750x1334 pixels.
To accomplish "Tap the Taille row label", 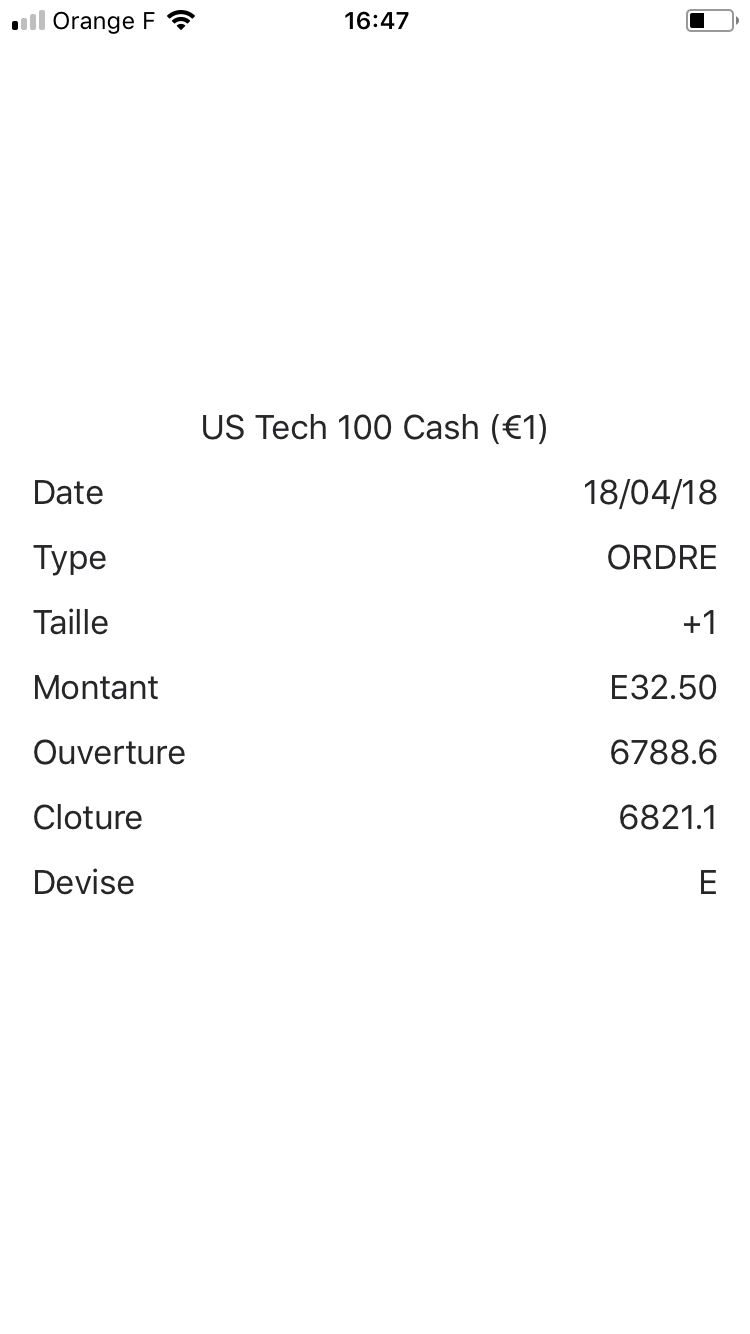I will coord(70,623).
